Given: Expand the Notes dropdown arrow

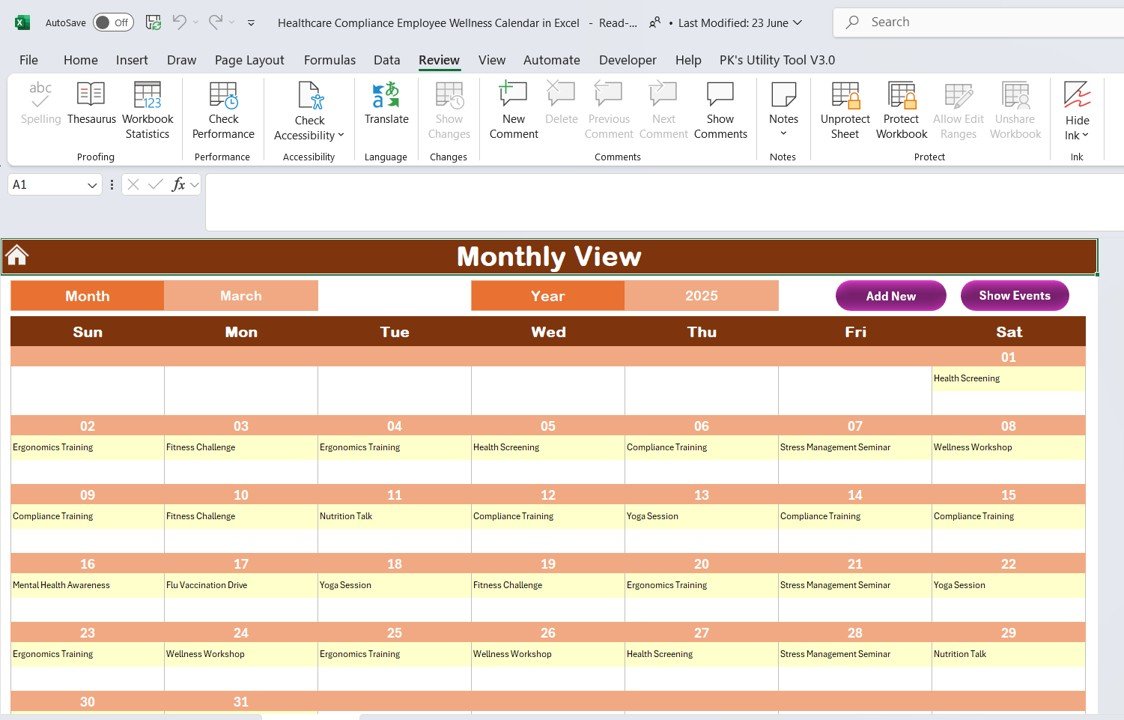Looking at the screenshot, I should coord(784,133).
